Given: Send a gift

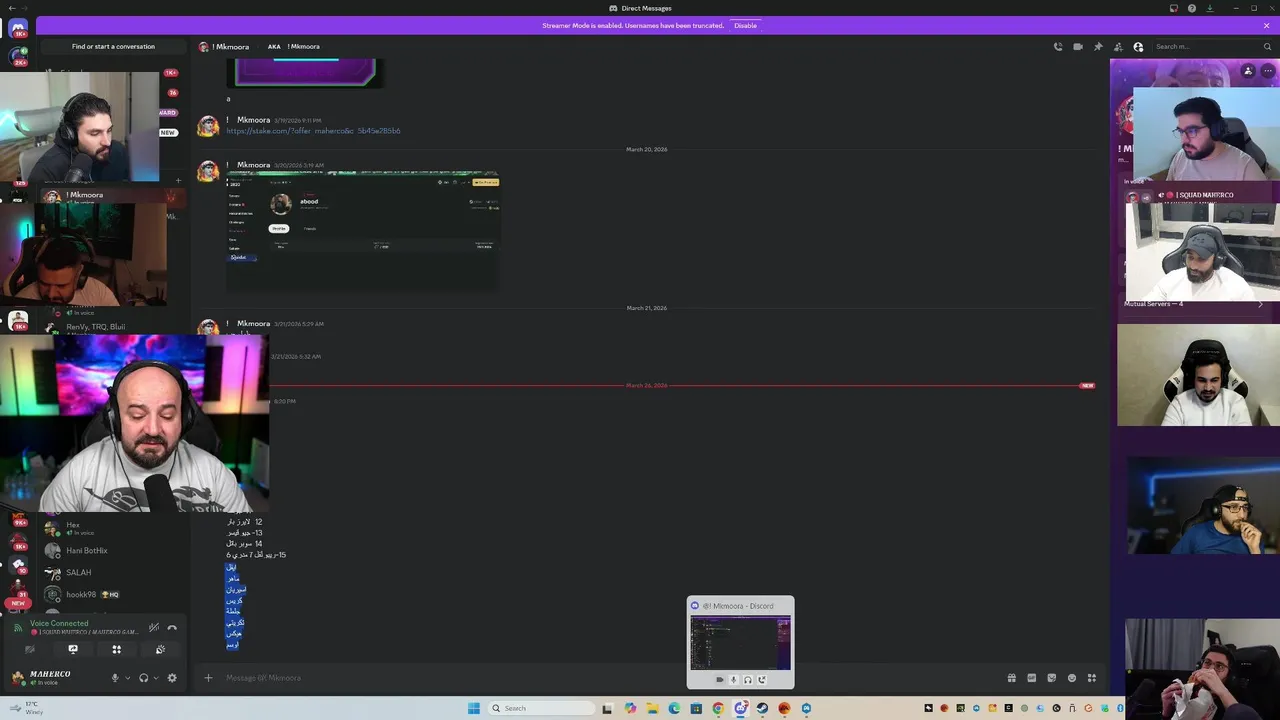Looking at the screenshot, I should (x=1012, y=678).
